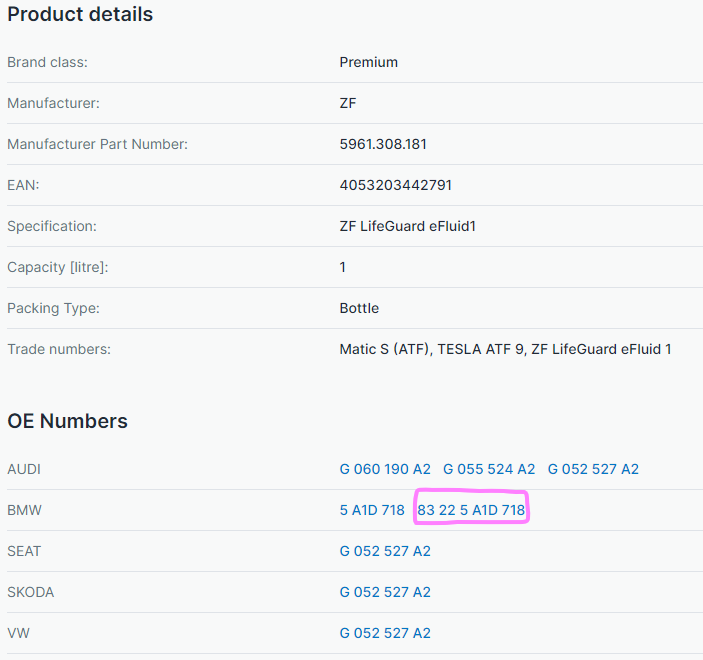703x660 pixels.
Task: Open AUDI OE number G 055 524 A2
Action: click(x=489, y=469)
